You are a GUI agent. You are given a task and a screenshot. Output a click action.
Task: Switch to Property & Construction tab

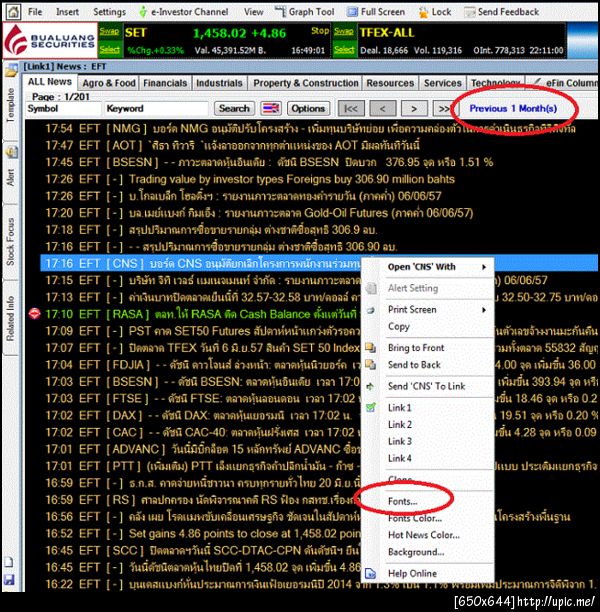(306, 83)
